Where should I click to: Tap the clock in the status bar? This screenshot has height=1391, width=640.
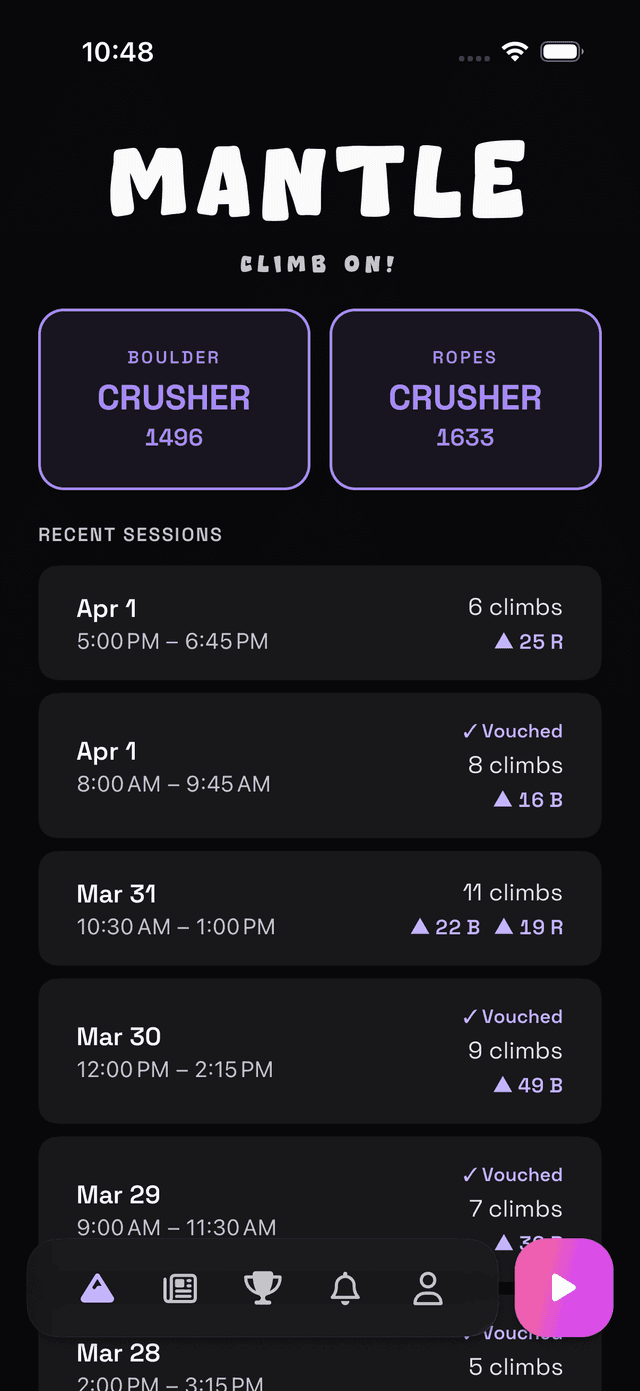coord(118,51)
